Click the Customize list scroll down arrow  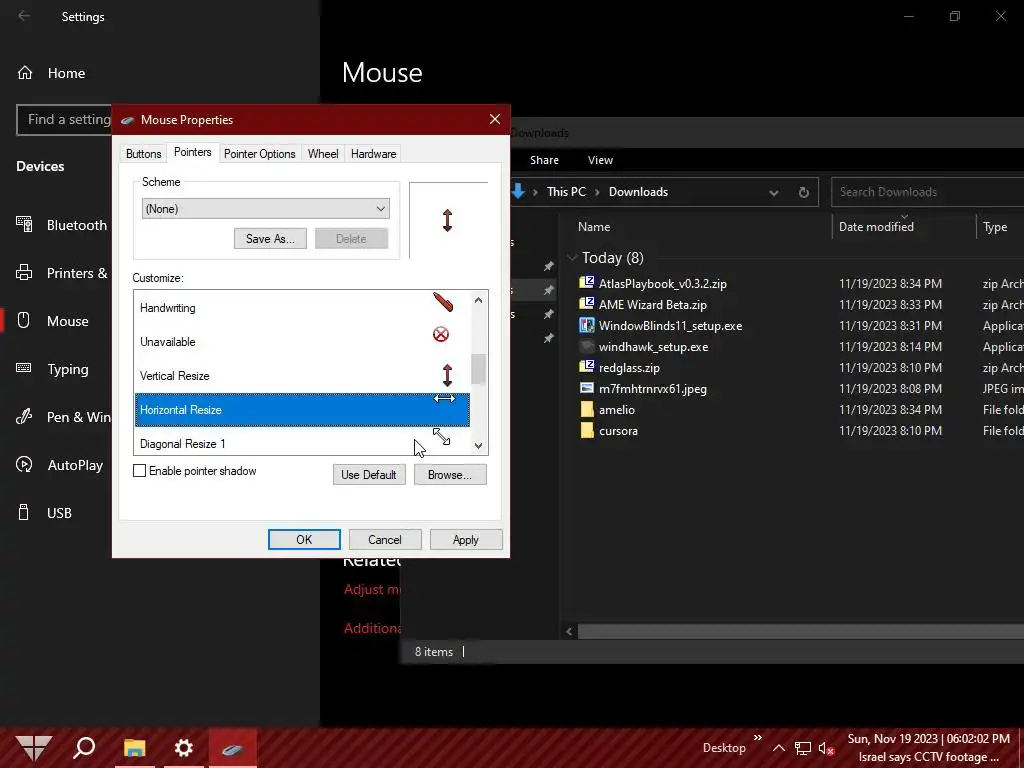(x=479, y=446)
